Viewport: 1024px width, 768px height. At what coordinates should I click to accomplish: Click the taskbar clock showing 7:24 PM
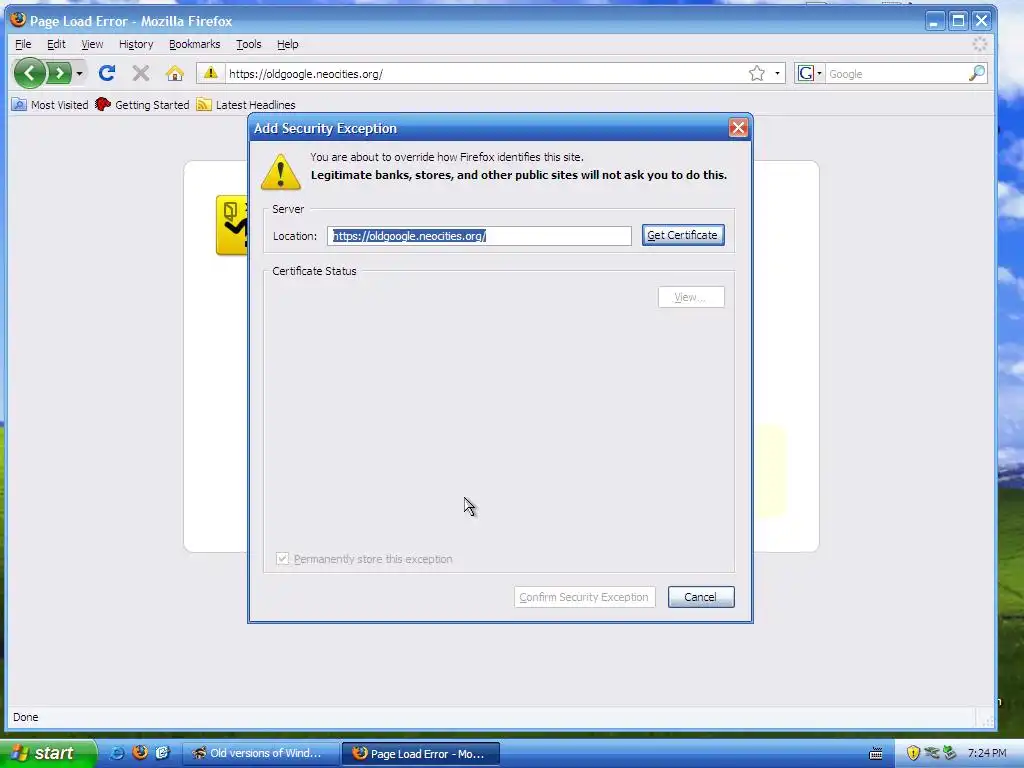(986, 753)
